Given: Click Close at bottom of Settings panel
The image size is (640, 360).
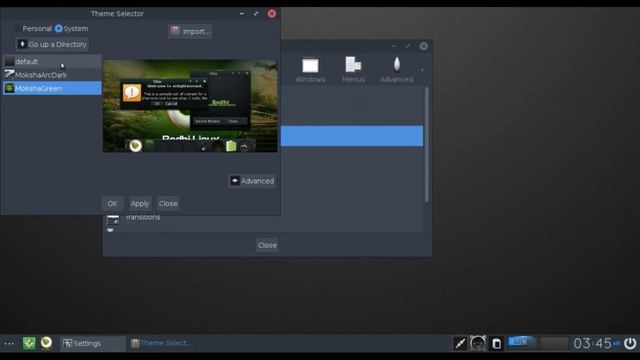Looking at the screenshot, I should coord(267,245).
